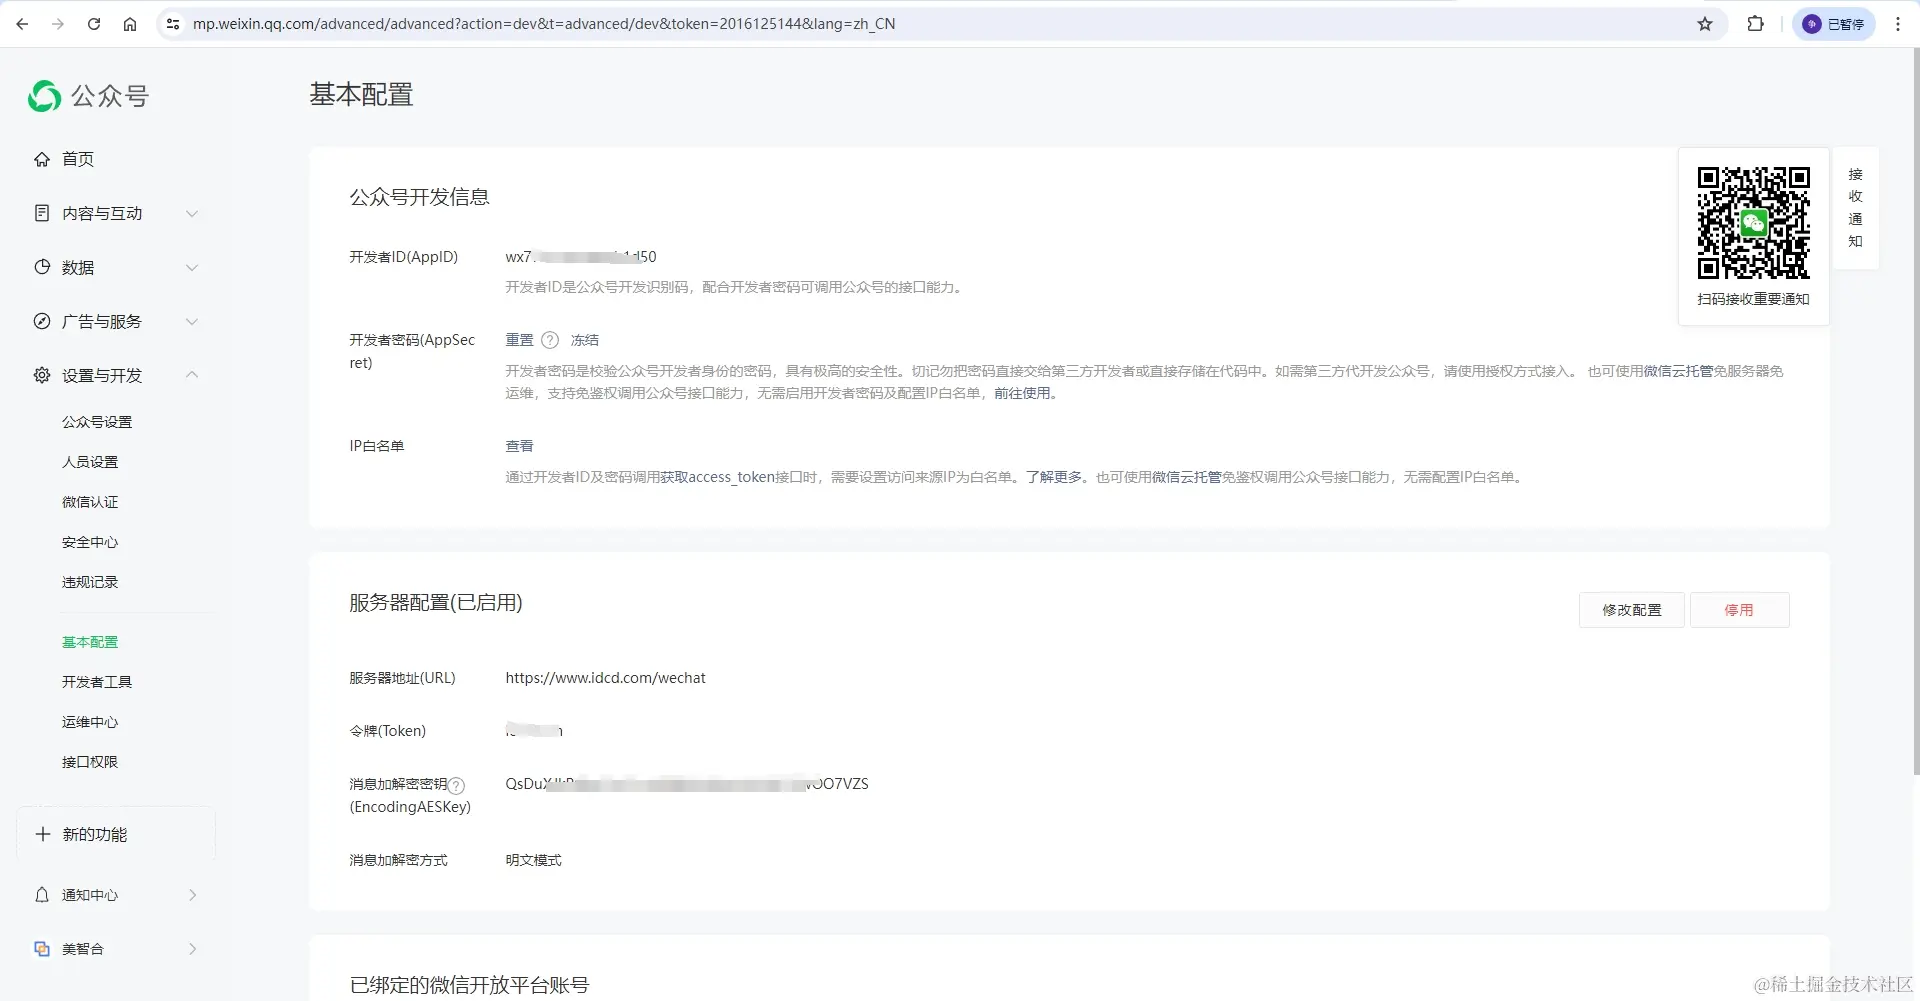Open 查看 link for IP whitelist
Viewport: 1920px width, 1001px height.
click(x=519, y=446)
